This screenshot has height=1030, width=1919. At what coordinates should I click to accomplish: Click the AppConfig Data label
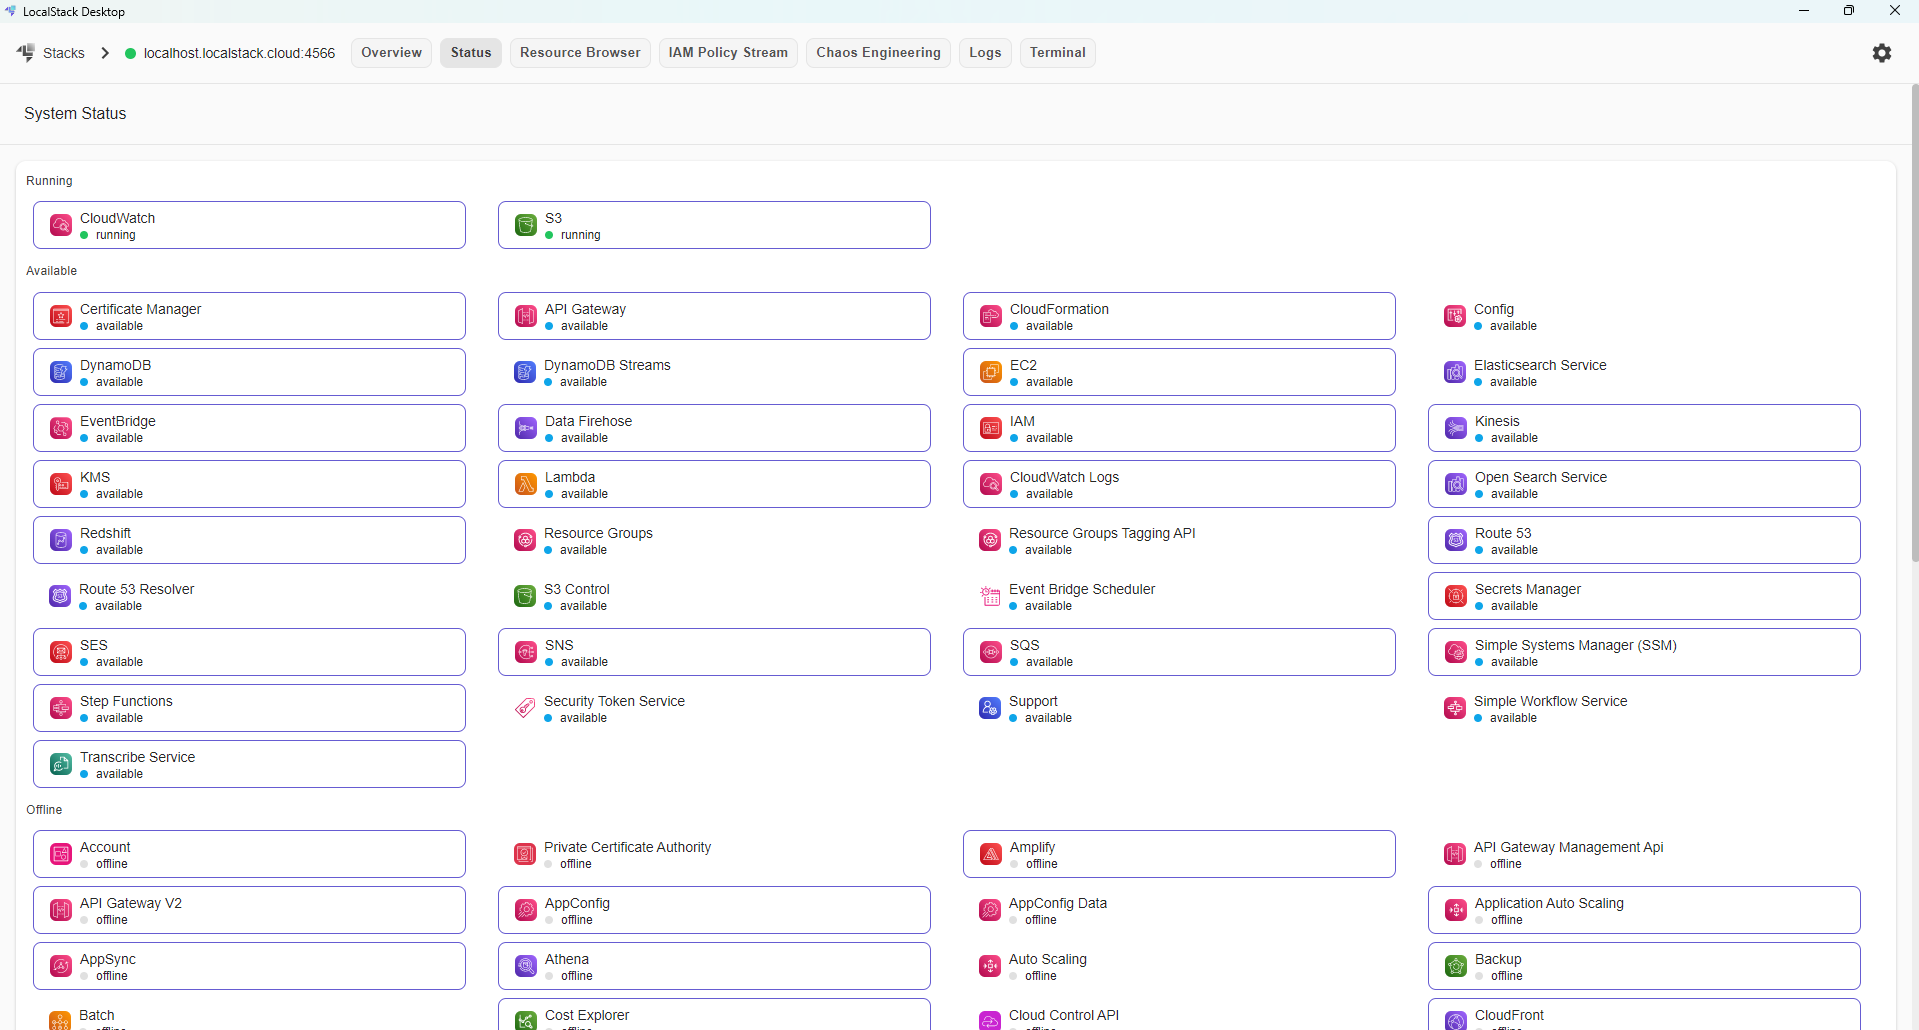point(1058,903)
